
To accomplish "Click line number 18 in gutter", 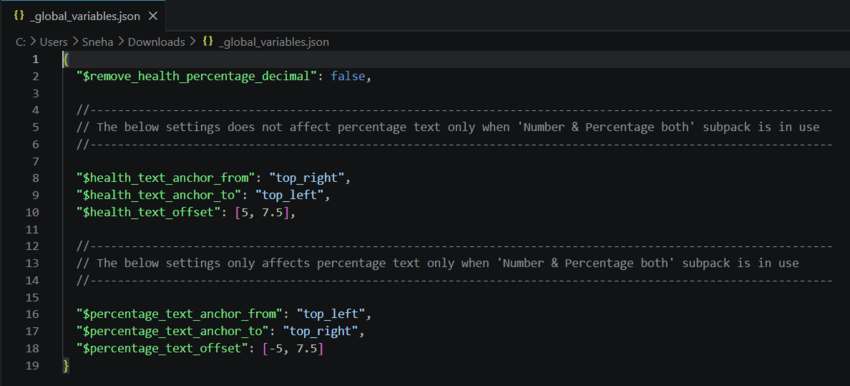I will [33, 348].
